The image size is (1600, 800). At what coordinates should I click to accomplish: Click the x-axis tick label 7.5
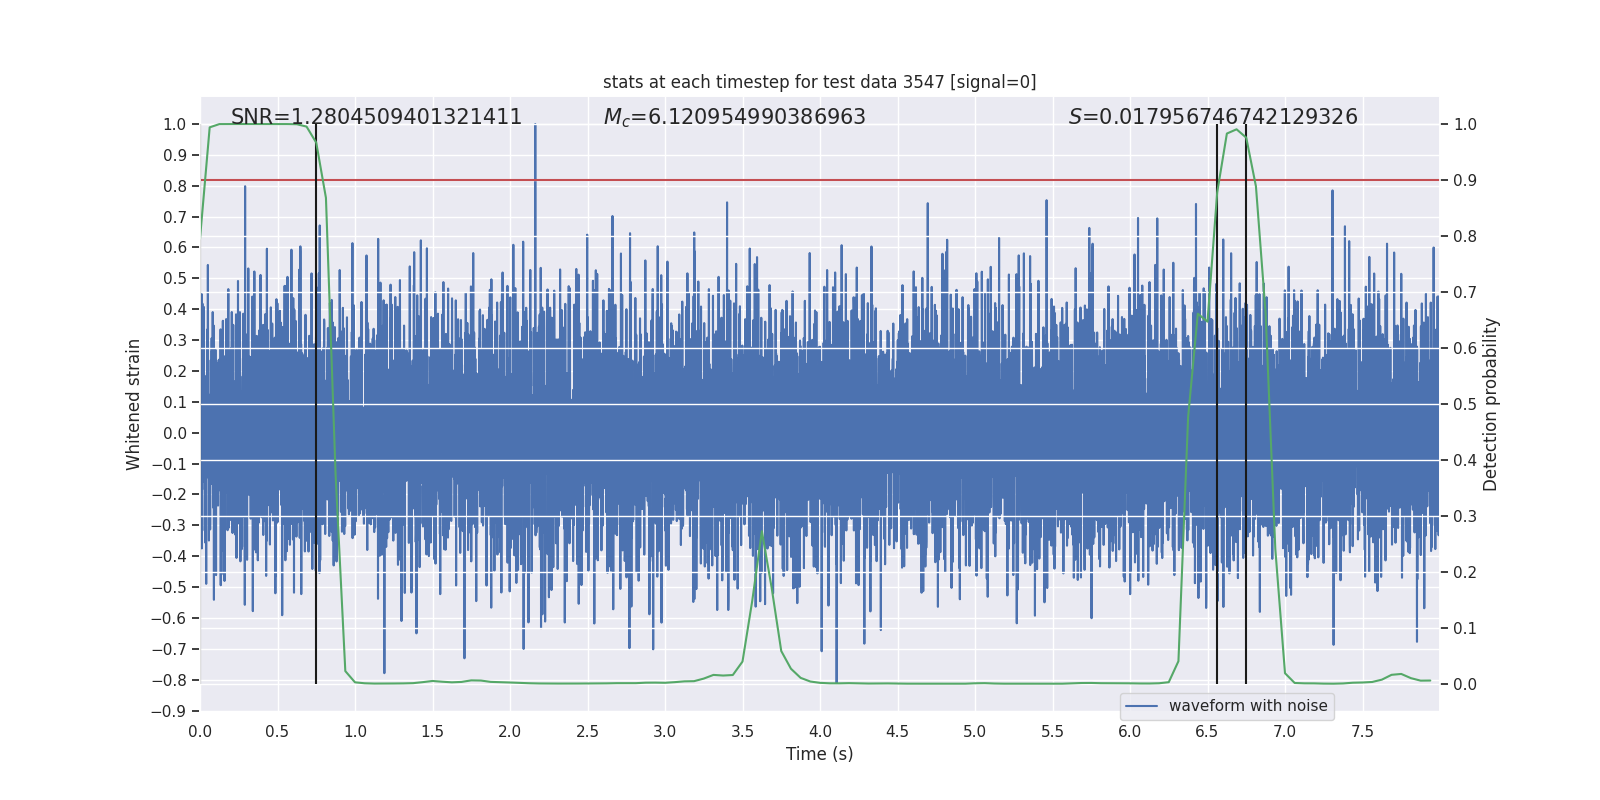click(1362, 732)
